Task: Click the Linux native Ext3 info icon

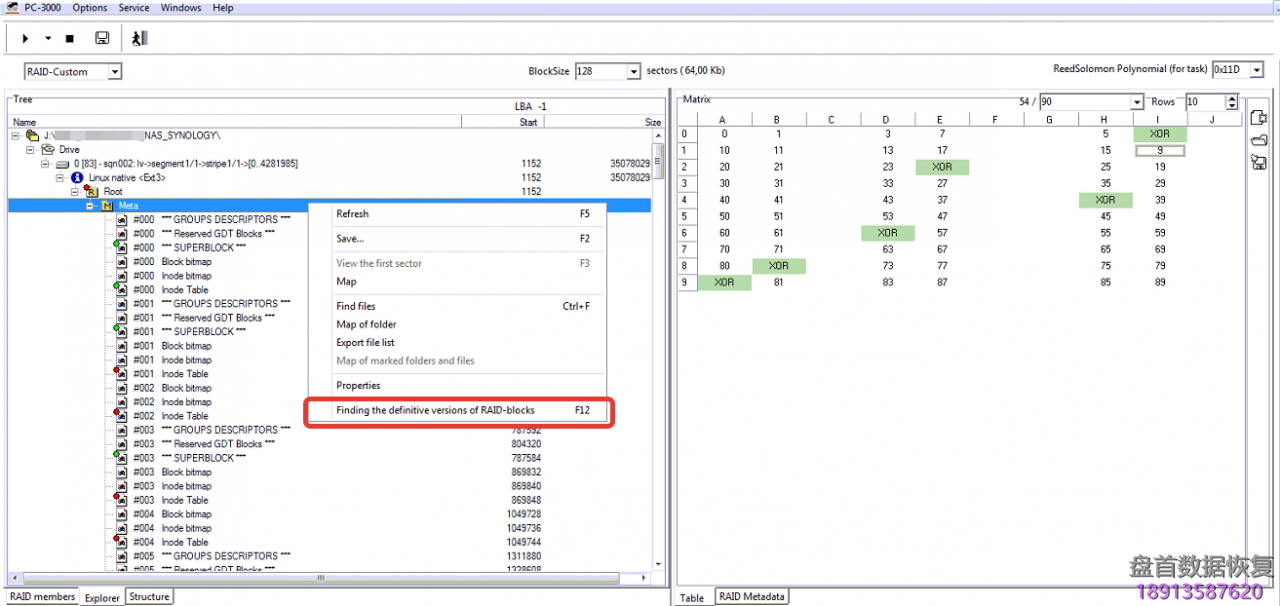Action: (x=77, y=177)
